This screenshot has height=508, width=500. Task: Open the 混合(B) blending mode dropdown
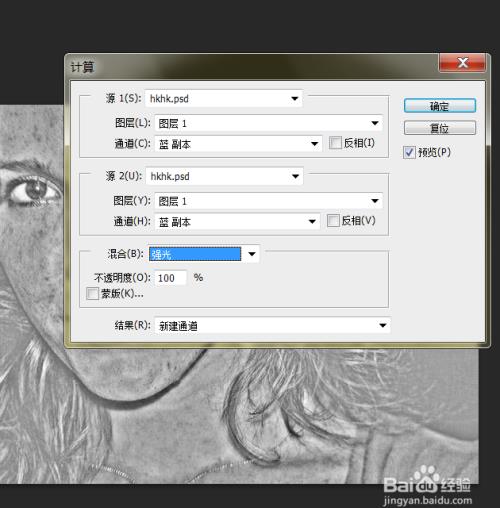click(204, 254)
